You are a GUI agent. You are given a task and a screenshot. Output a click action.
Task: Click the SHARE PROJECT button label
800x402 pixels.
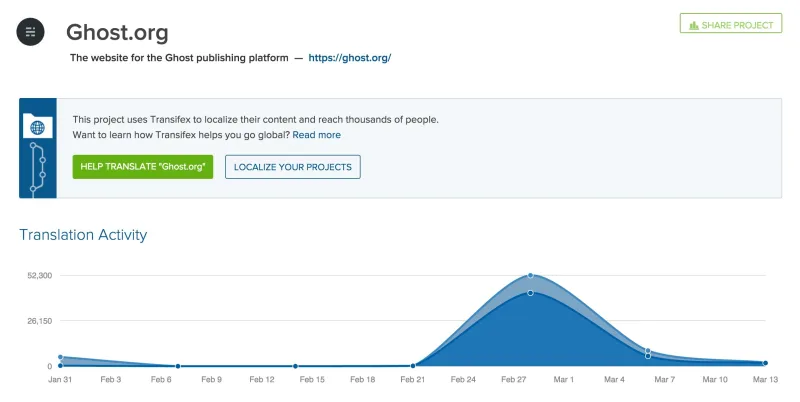point(738,25)
